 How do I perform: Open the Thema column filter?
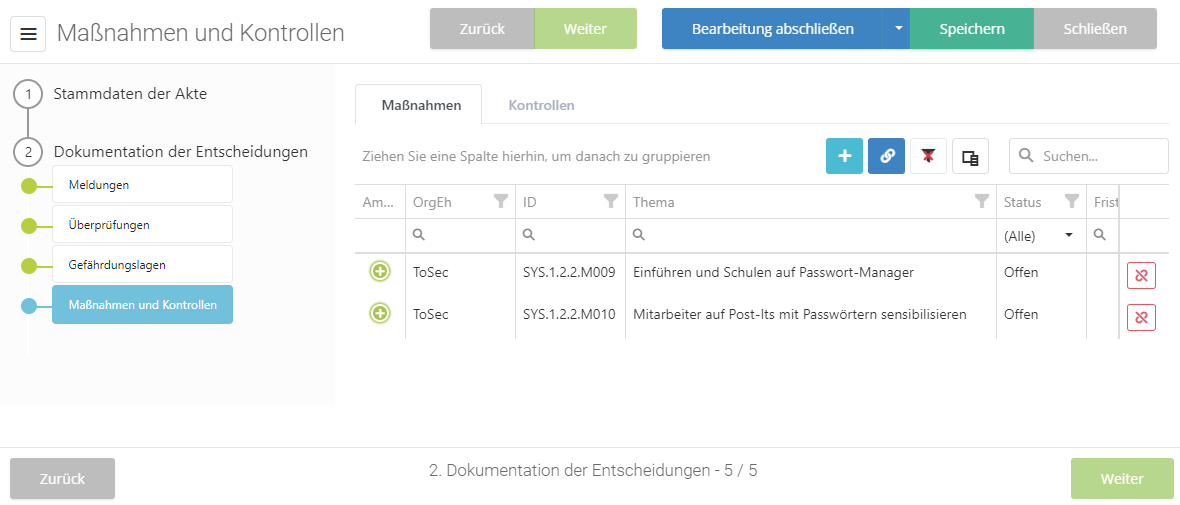(x=981, y=202)
